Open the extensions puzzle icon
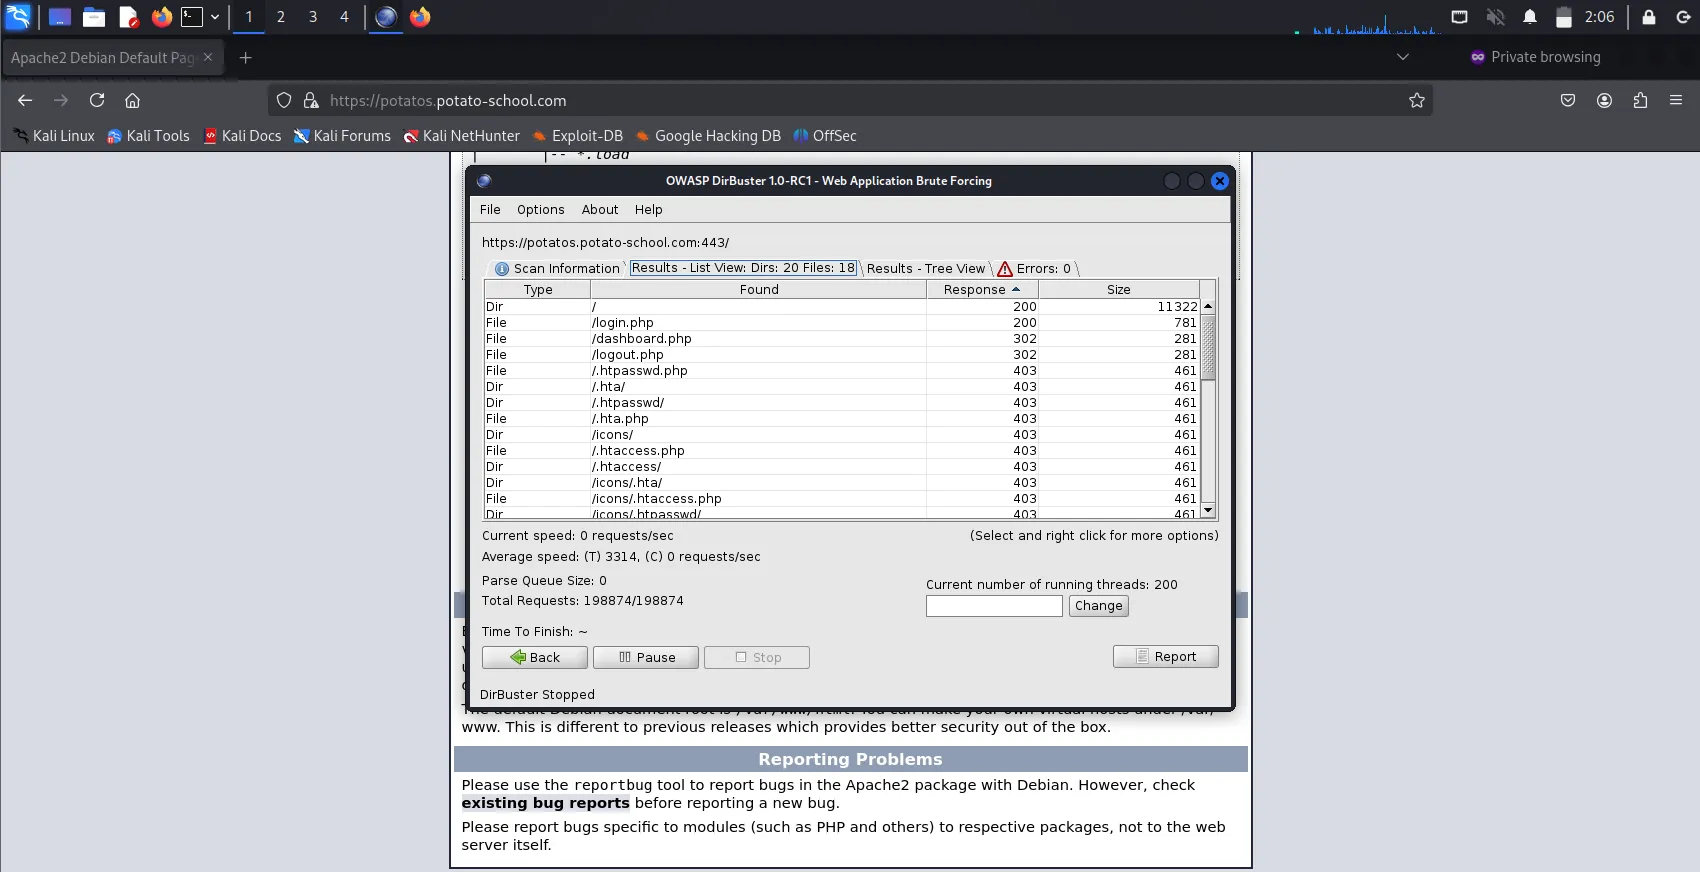The image size is (1700, 872). [1640, 100]
